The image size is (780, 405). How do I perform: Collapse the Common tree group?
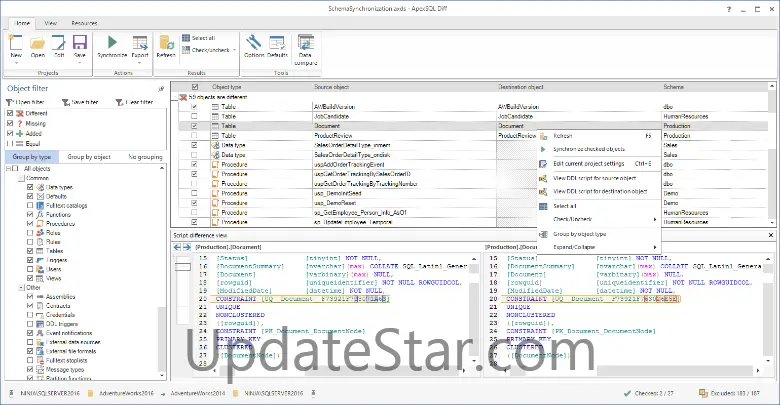point(21,178)
